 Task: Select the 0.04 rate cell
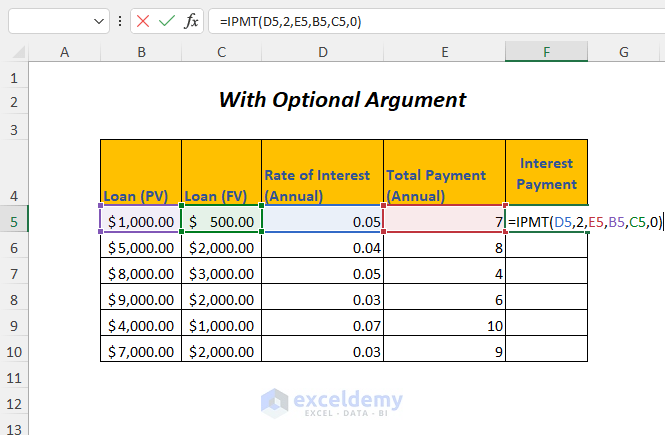click(322, 245)
